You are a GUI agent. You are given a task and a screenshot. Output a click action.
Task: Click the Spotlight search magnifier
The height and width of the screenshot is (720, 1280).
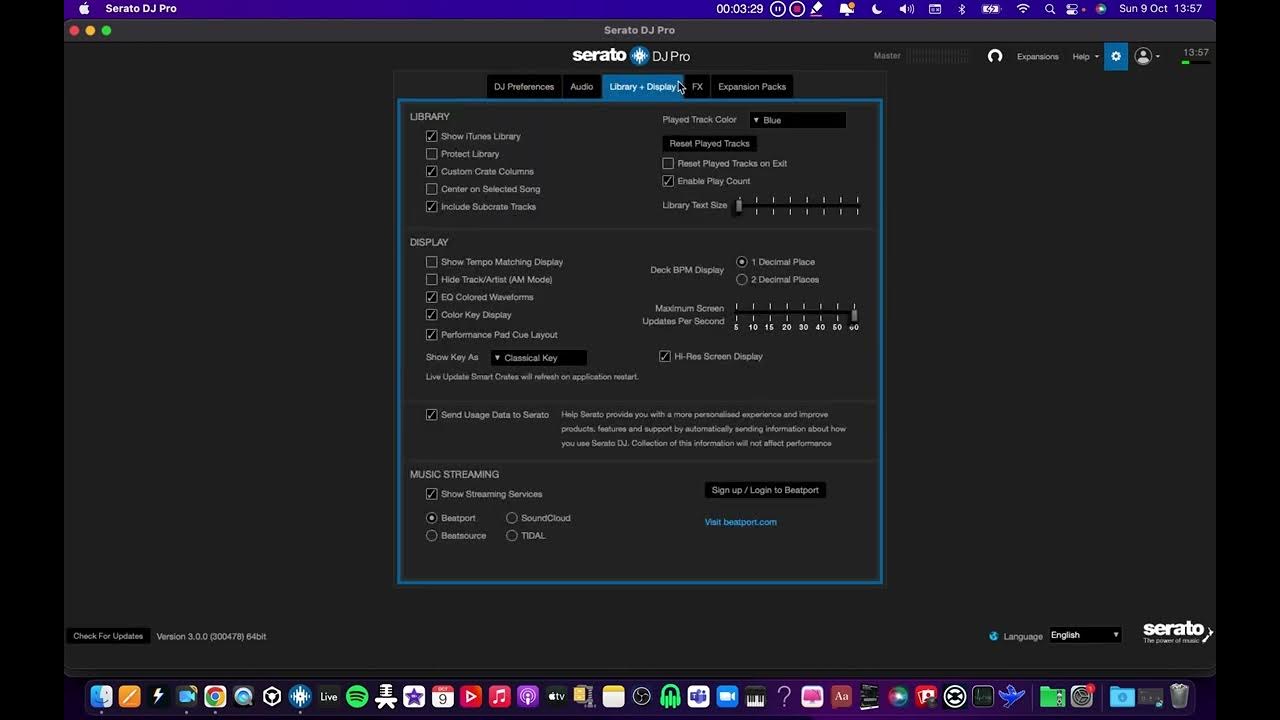point(1050,9)
